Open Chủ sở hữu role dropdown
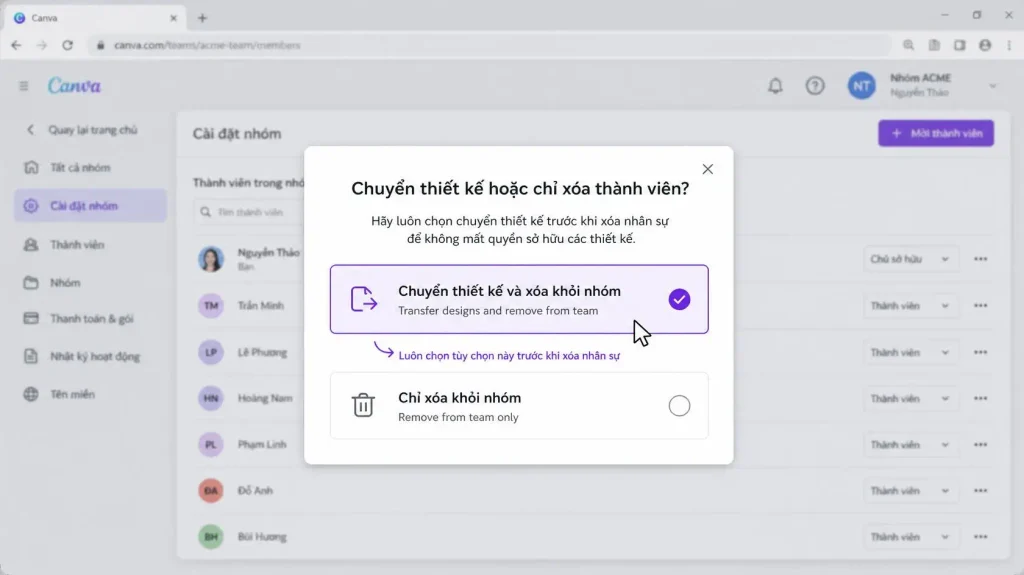Image resolution: width=1024 pixels, height=575 pixels. (910, 259)
